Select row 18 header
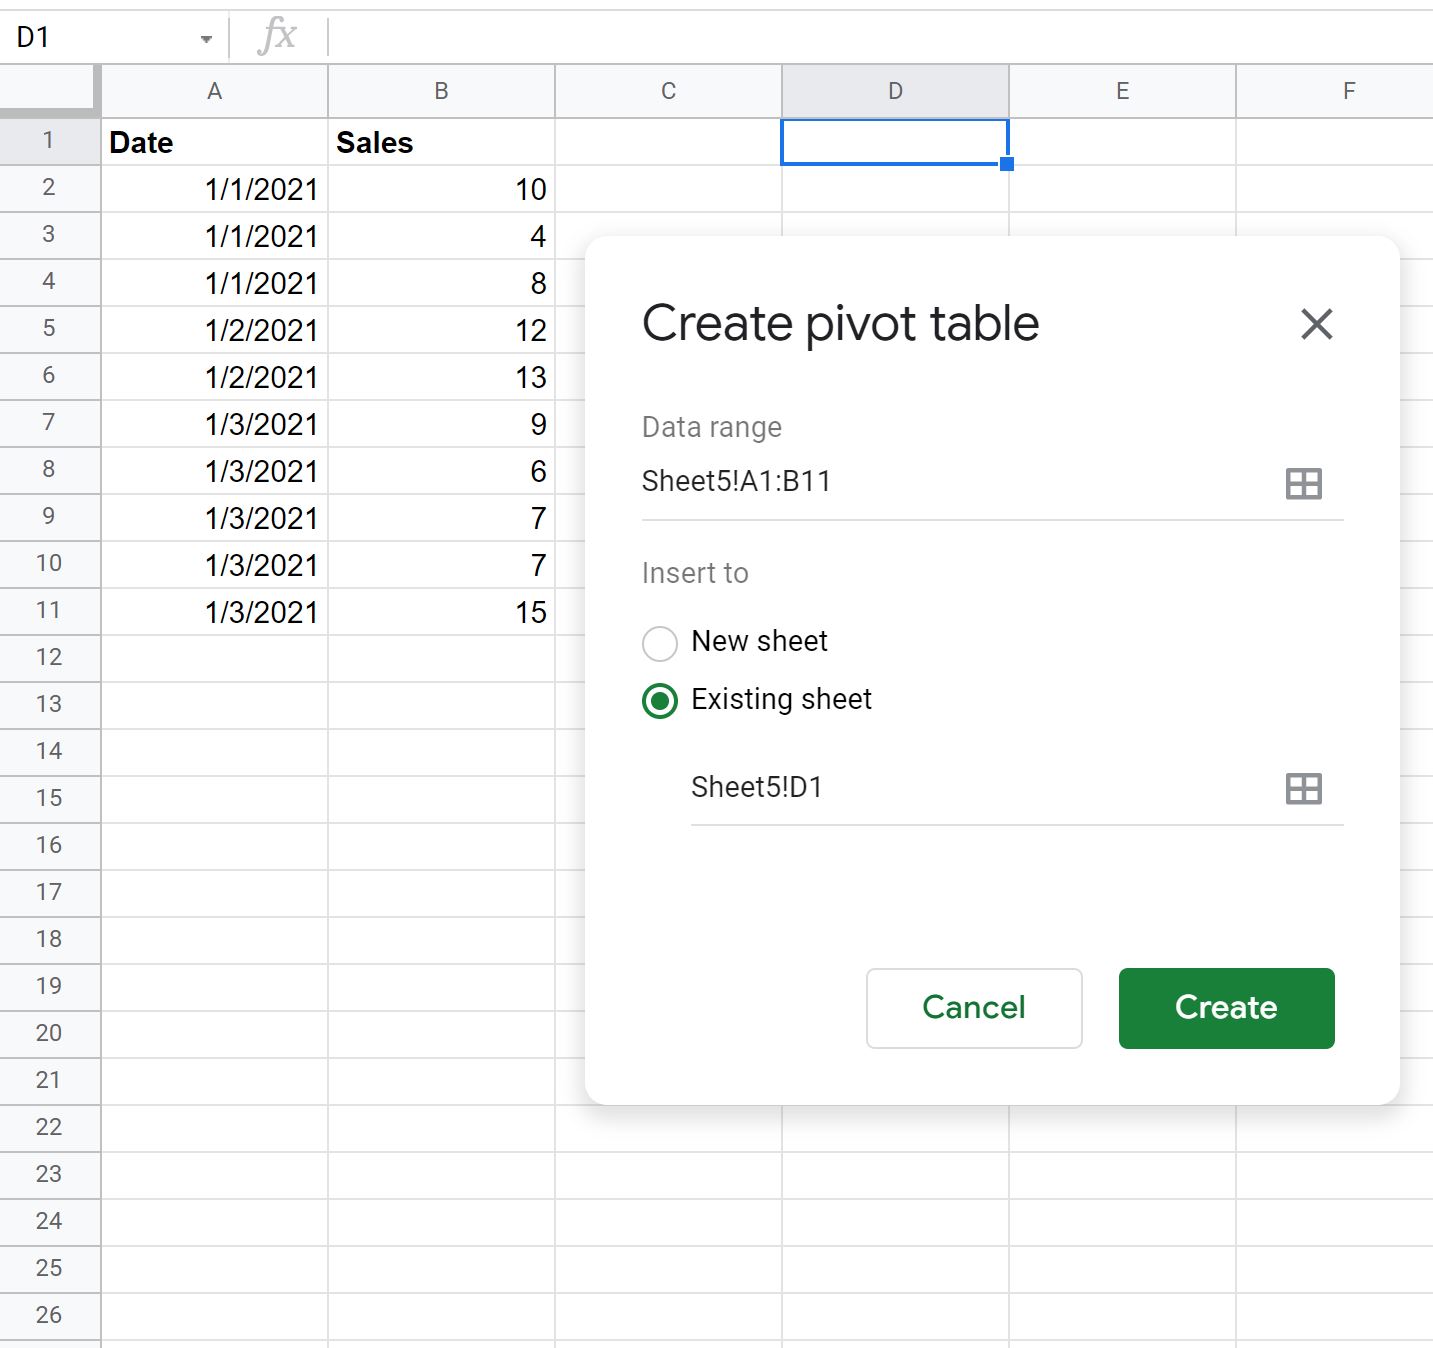This screenshot has height=1348, width=1433. click(x=49, y=940)
